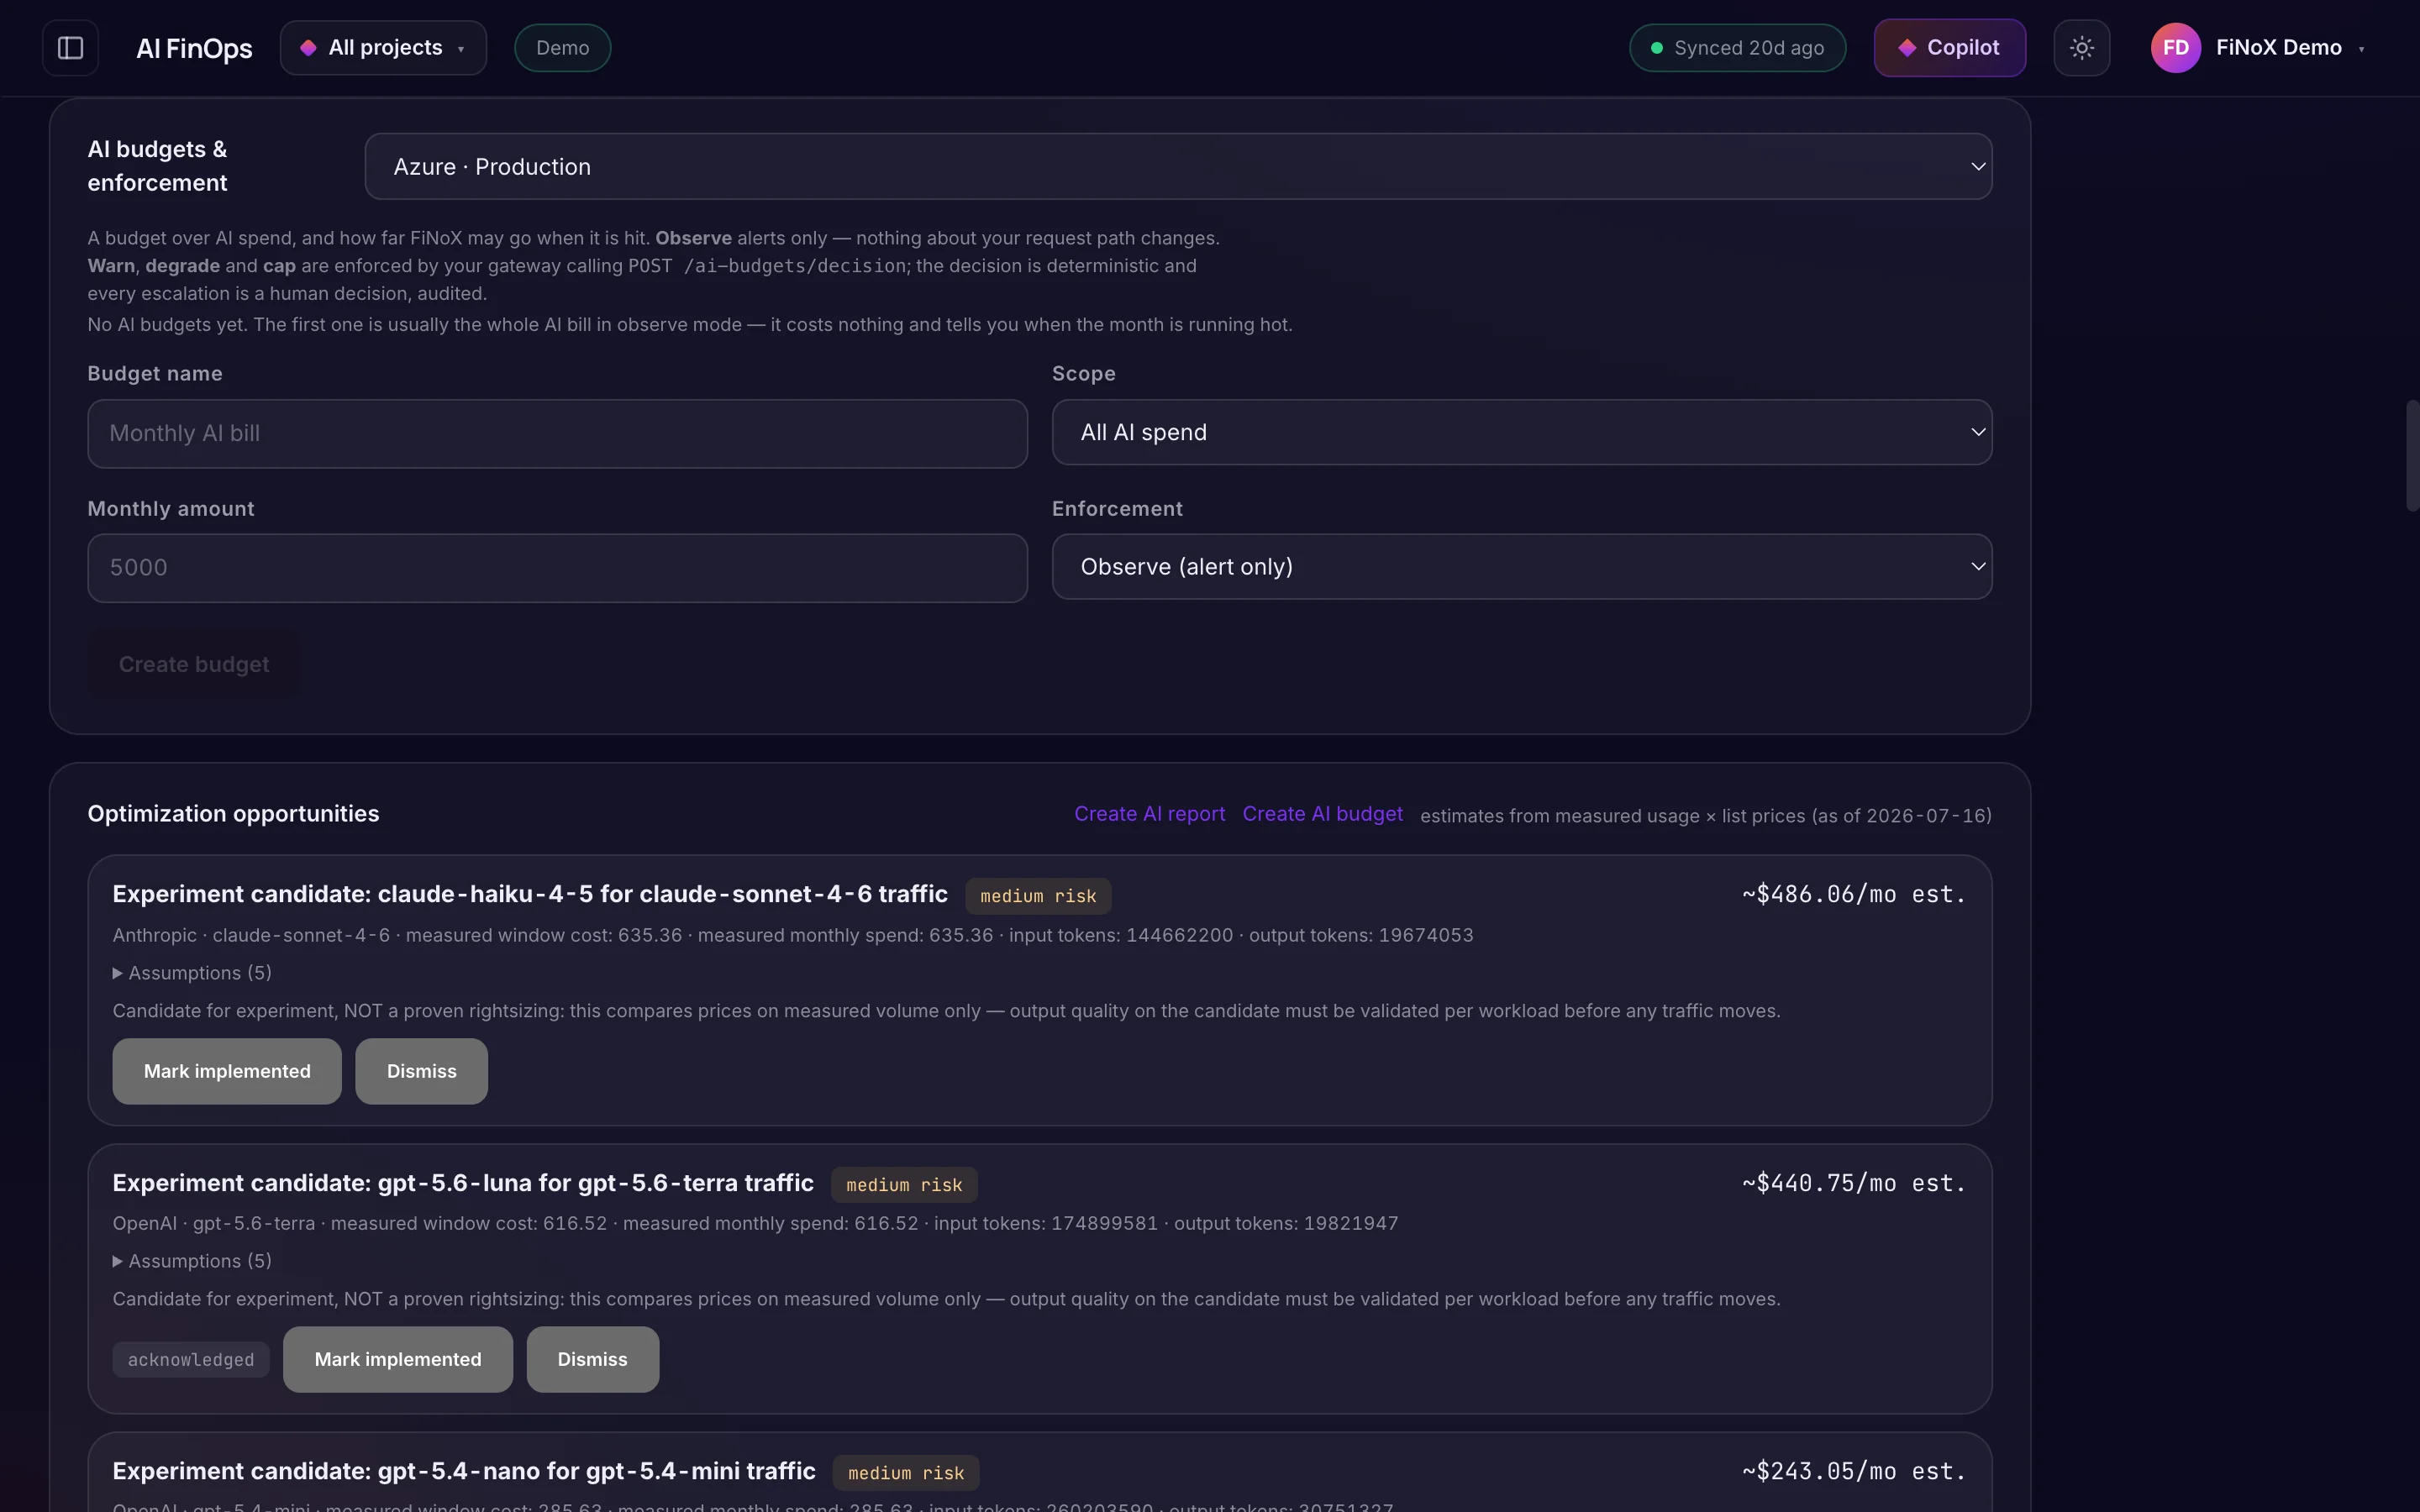Screen dimensions: 2420x1512
Task: Click the Synced 20d ago status
Action: 1737,48
